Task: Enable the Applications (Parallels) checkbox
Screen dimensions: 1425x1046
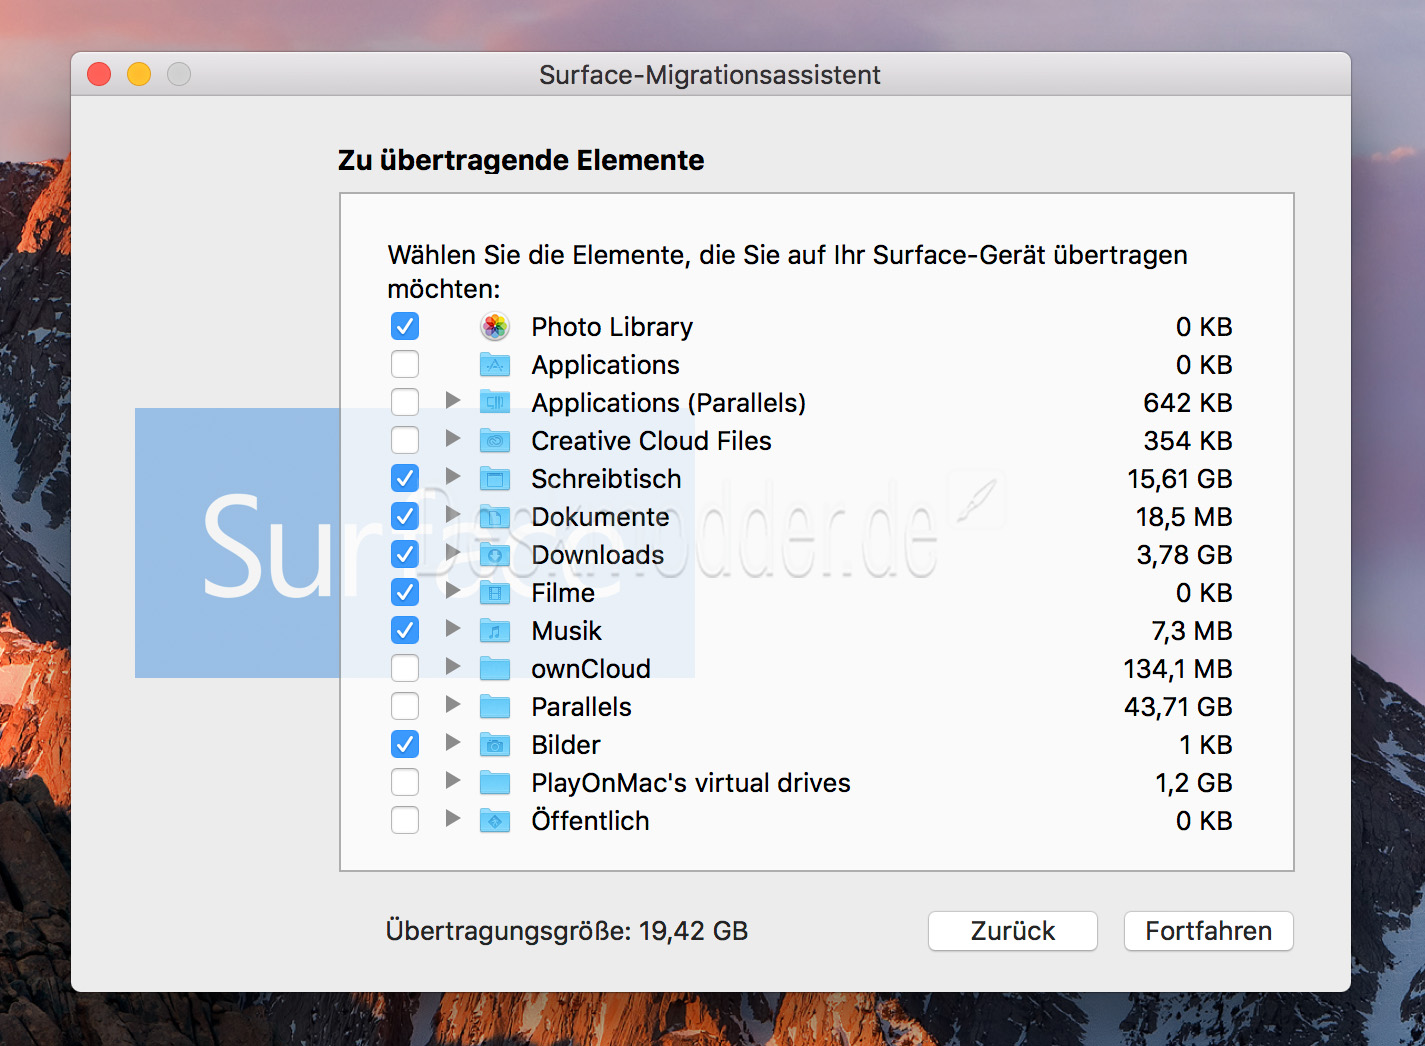Action: (405, 402)
